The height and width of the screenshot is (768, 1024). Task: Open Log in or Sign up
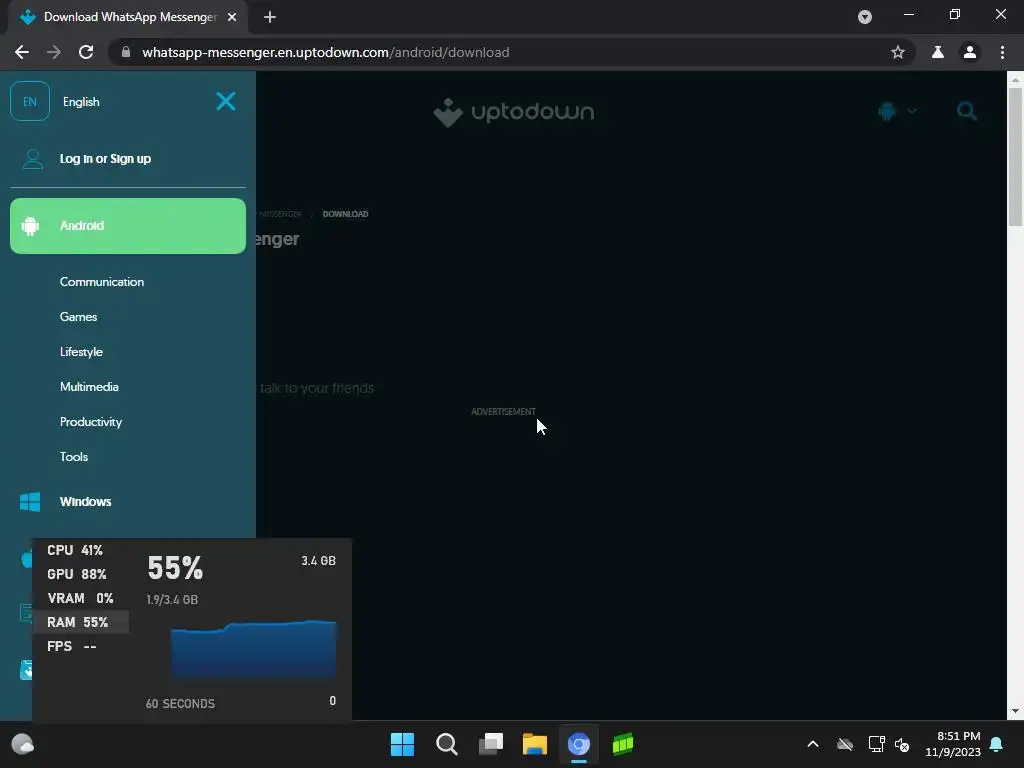[105, 159]
